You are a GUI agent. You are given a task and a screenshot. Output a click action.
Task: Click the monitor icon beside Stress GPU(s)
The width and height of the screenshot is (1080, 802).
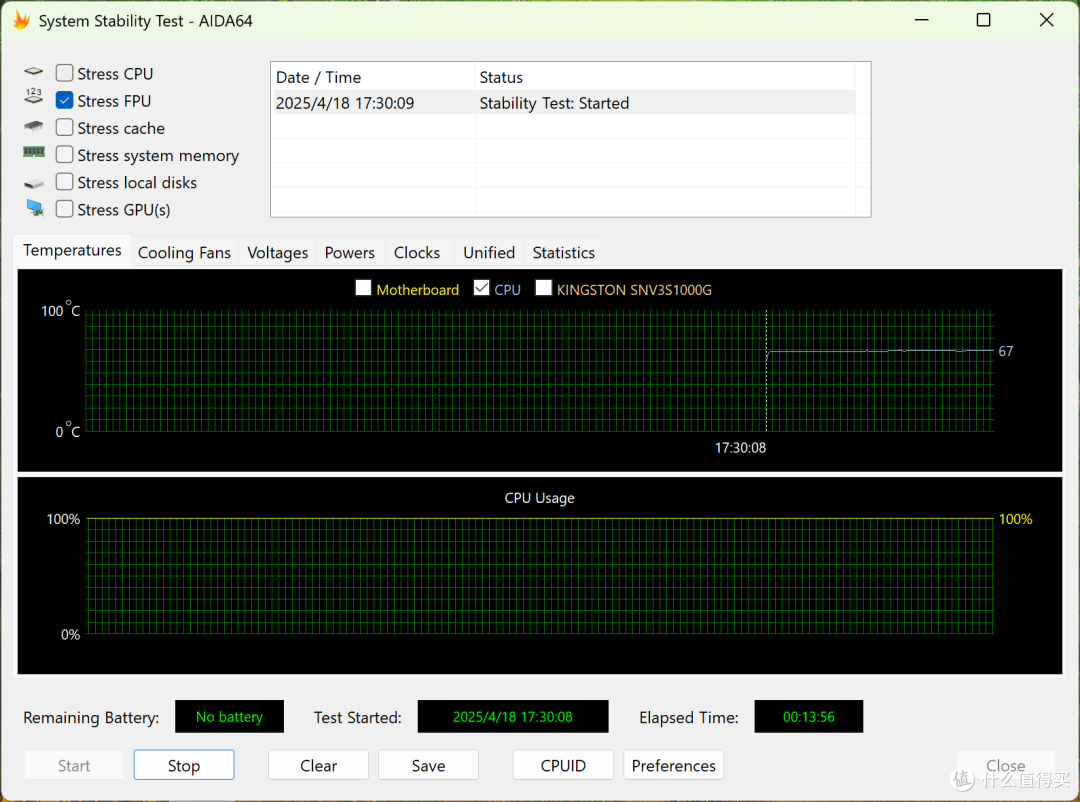coord(34,207)
